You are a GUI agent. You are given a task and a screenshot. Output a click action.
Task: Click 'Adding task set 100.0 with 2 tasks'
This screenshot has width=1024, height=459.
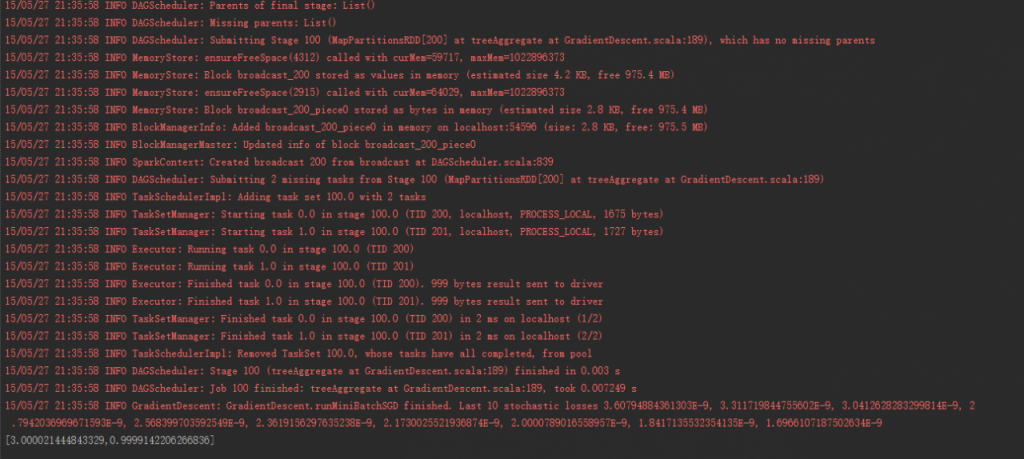pyautogui.click(x=216, y=197)
